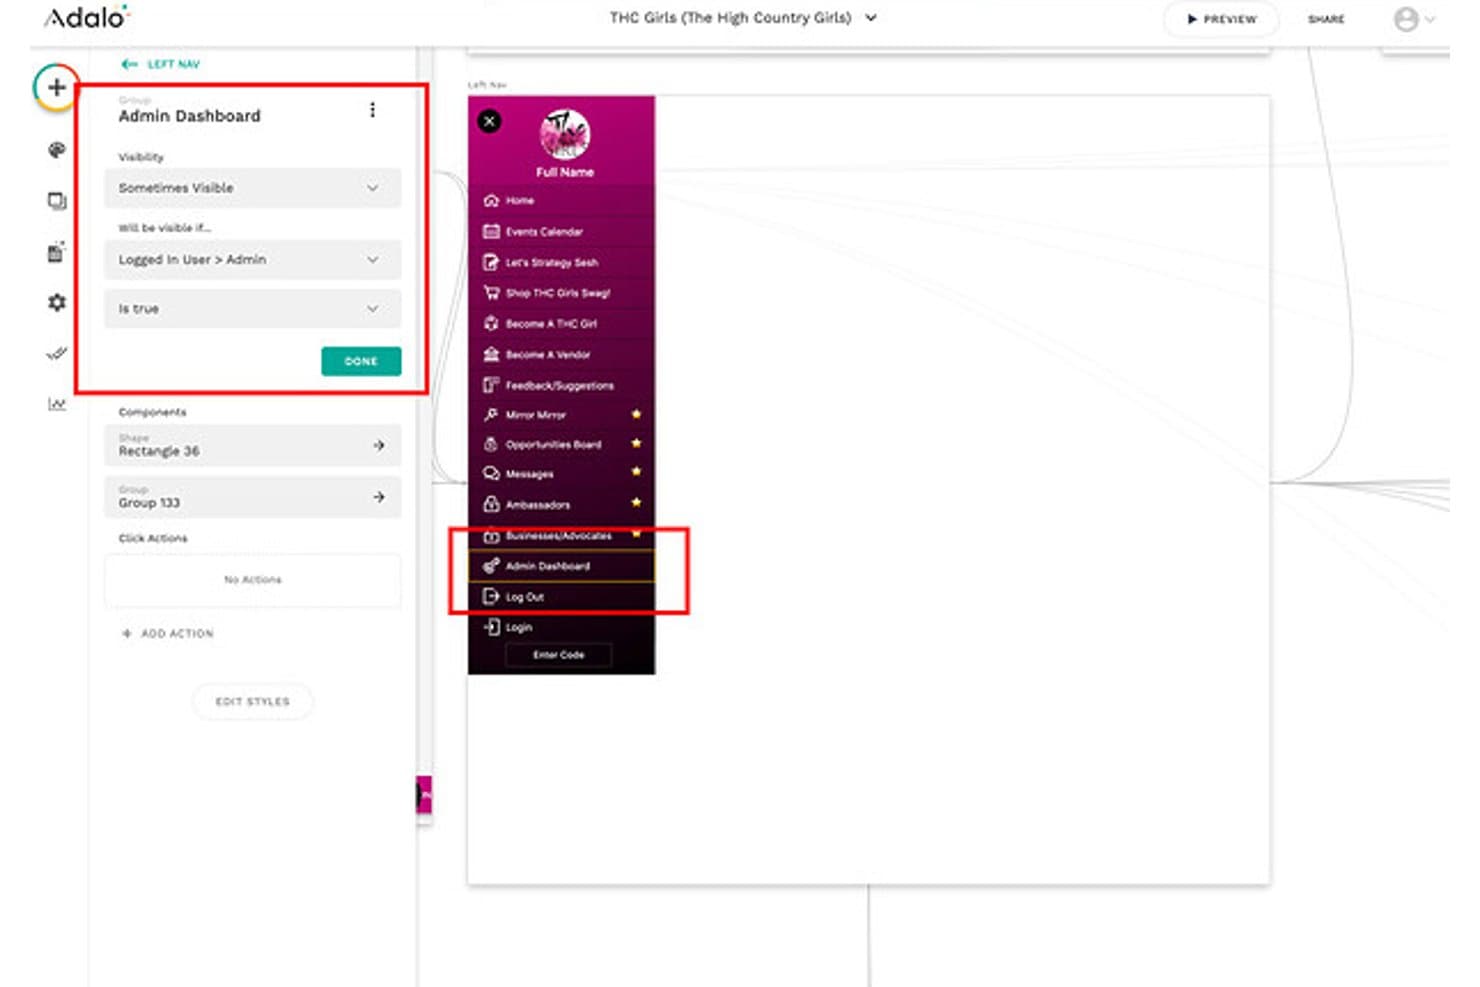Open the Database icon in the left sidebar
The width and height of the screenshot is (1480, 987).
coord(56,252)
